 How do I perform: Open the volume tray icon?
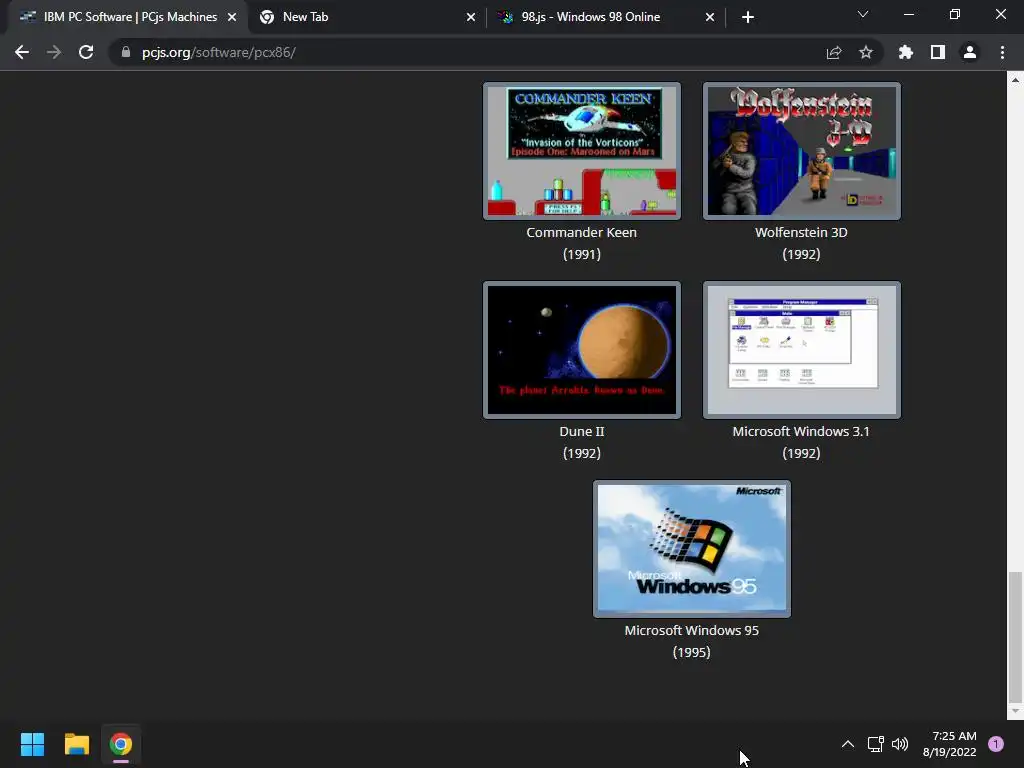900,744
